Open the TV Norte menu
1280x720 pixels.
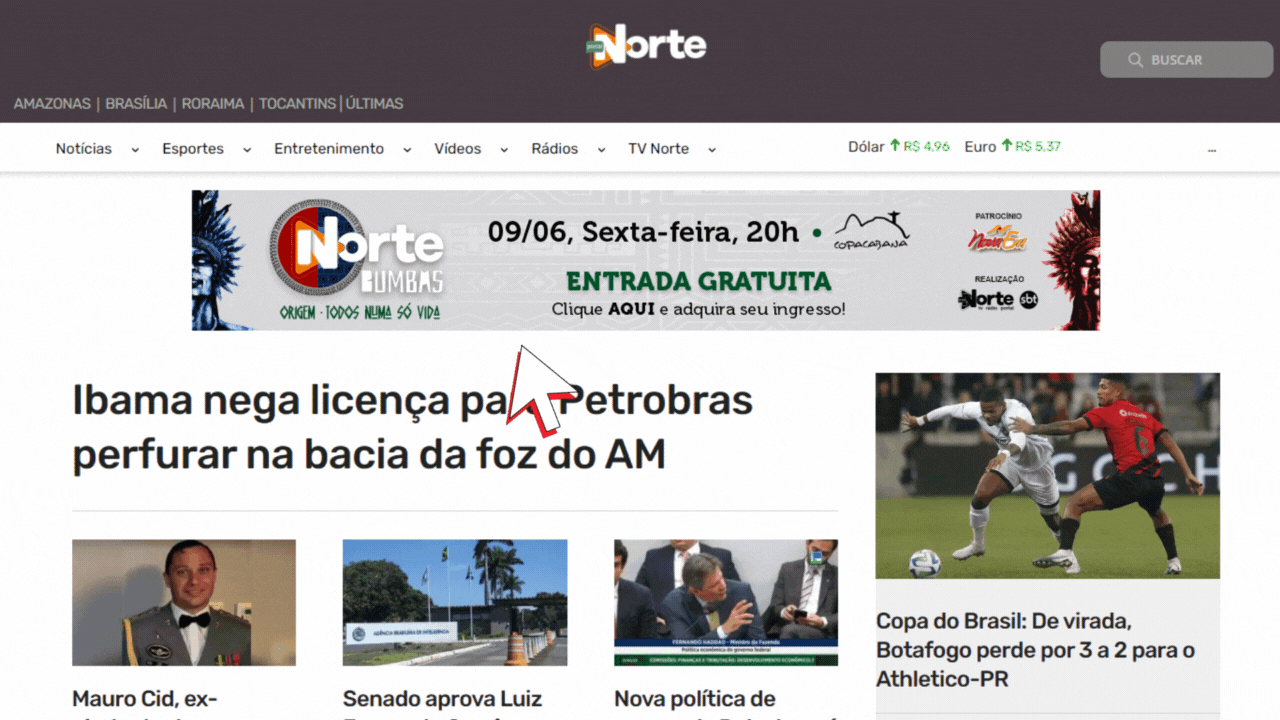[658, 149]
